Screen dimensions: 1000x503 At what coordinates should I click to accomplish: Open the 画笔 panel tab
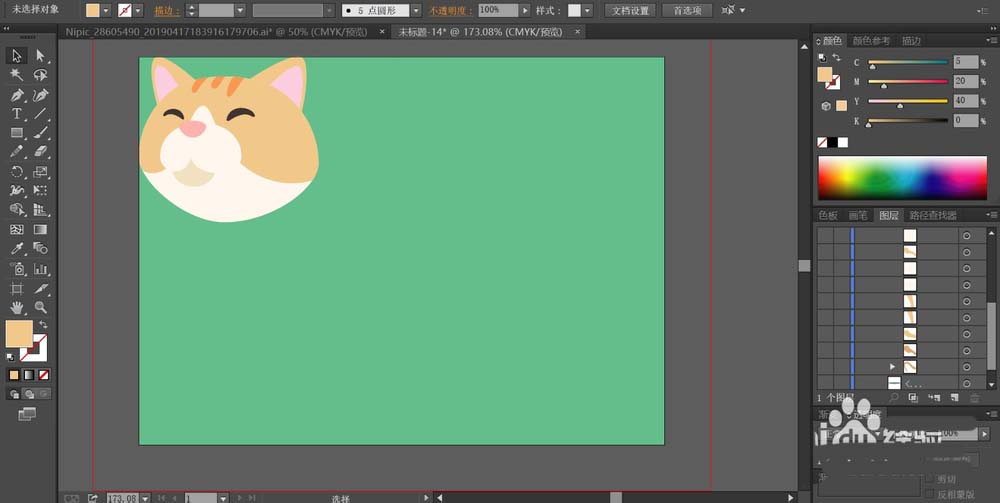point(858,215)
